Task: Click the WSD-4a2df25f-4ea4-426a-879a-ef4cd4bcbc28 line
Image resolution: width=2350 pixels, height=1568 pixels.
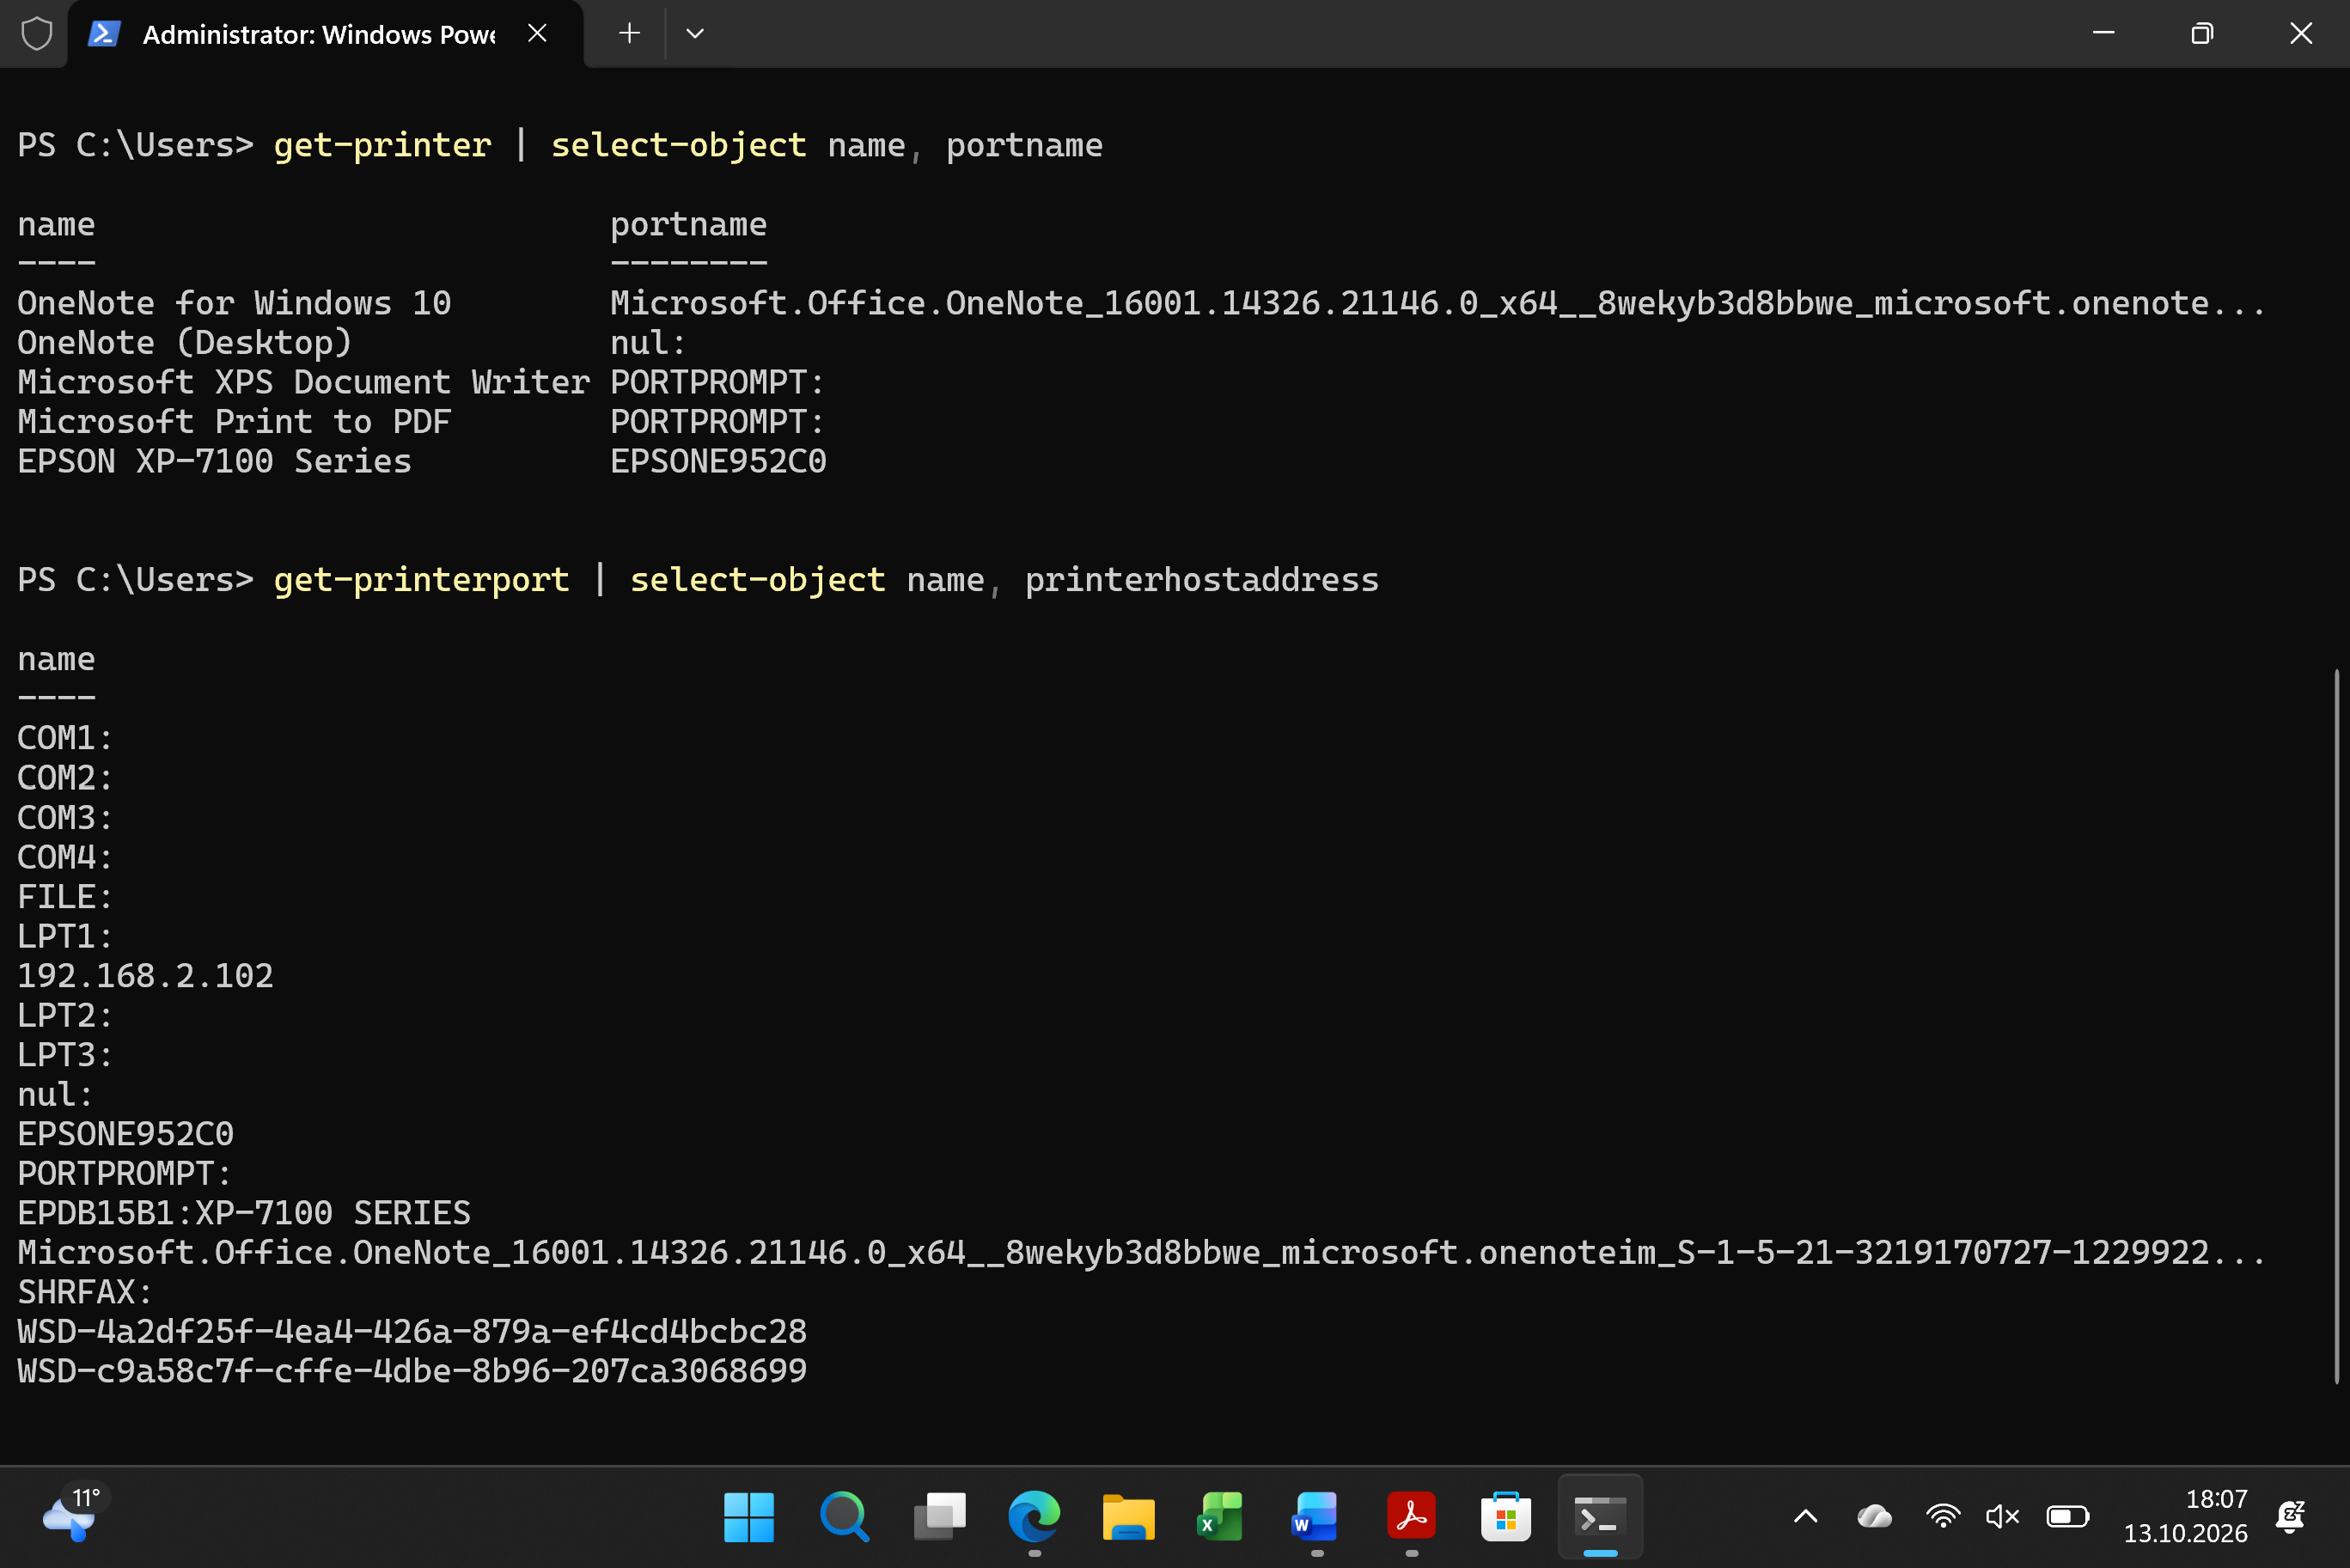Action: tap(412, 1331)
